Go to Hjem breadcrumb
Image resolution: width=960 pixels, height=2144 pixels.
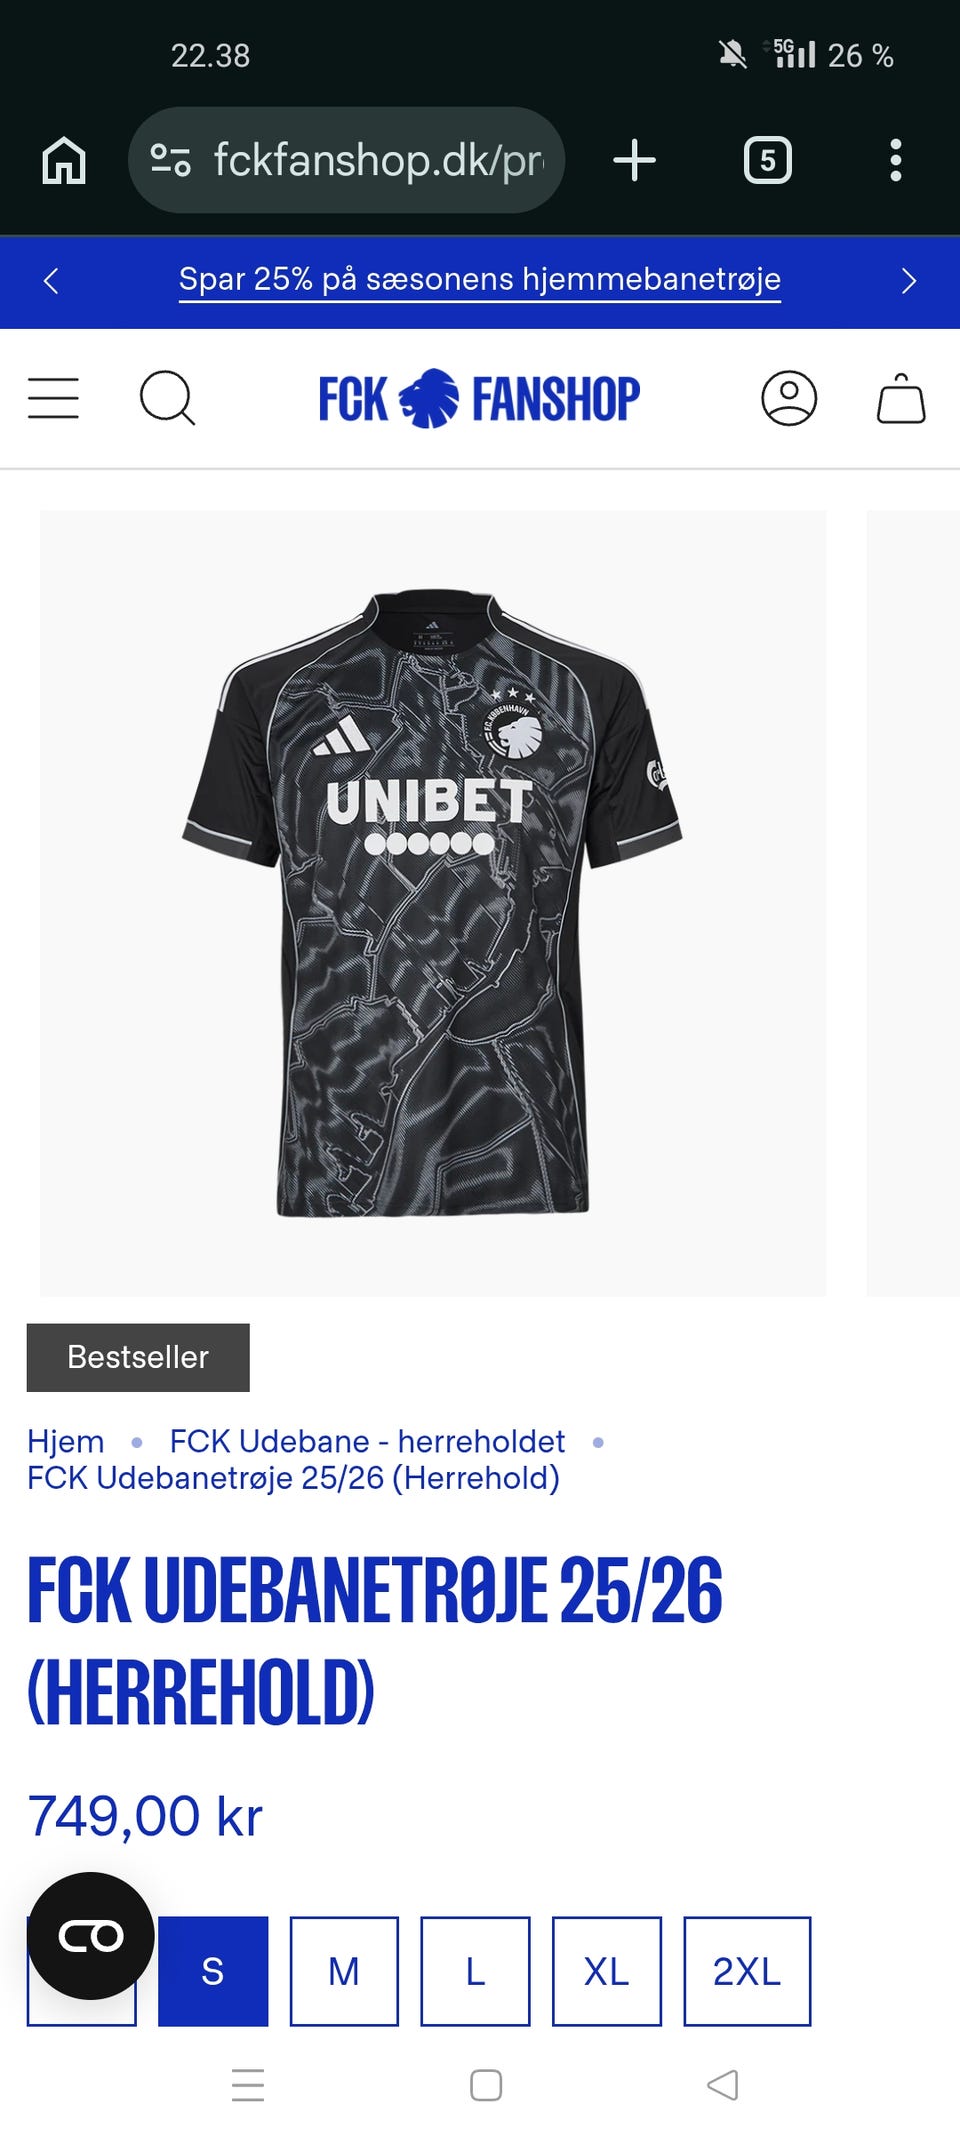click(66, 1441)
